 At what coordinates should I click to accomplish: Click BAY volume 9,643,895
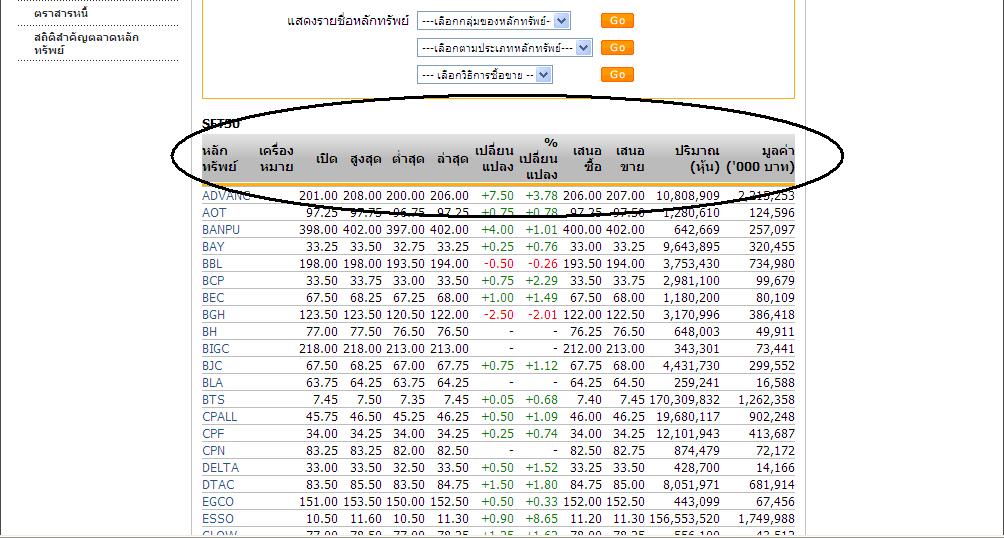691,247
